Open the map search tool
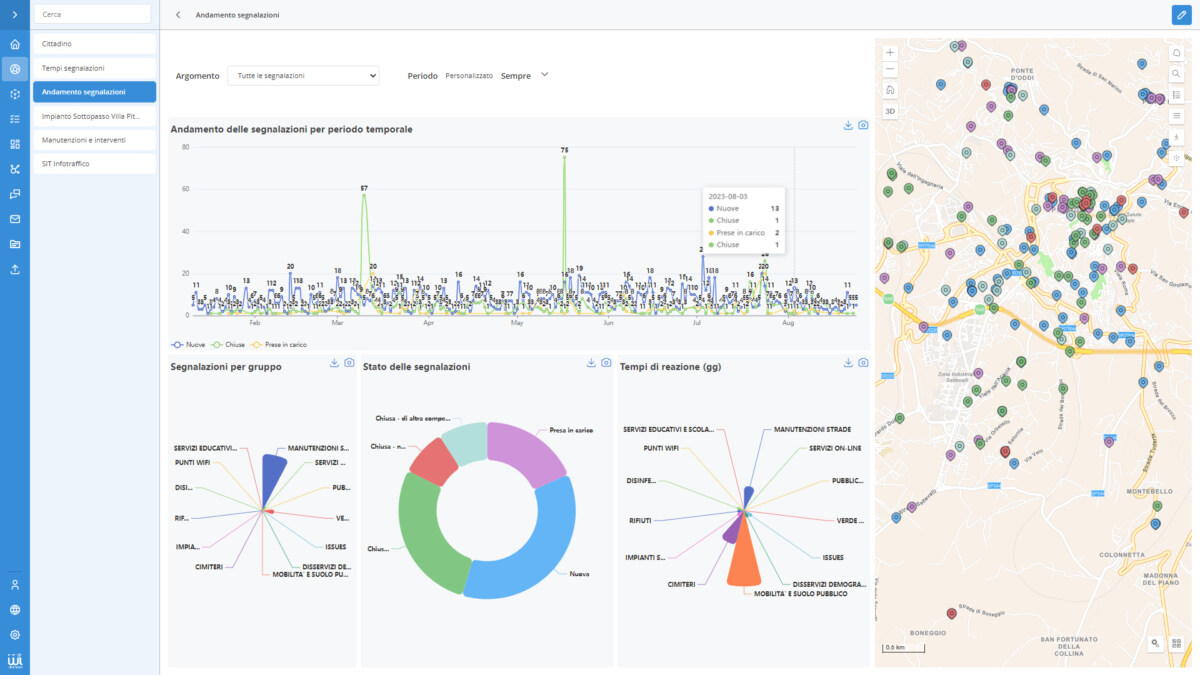1200x675 pixels. click(1176, 74)
